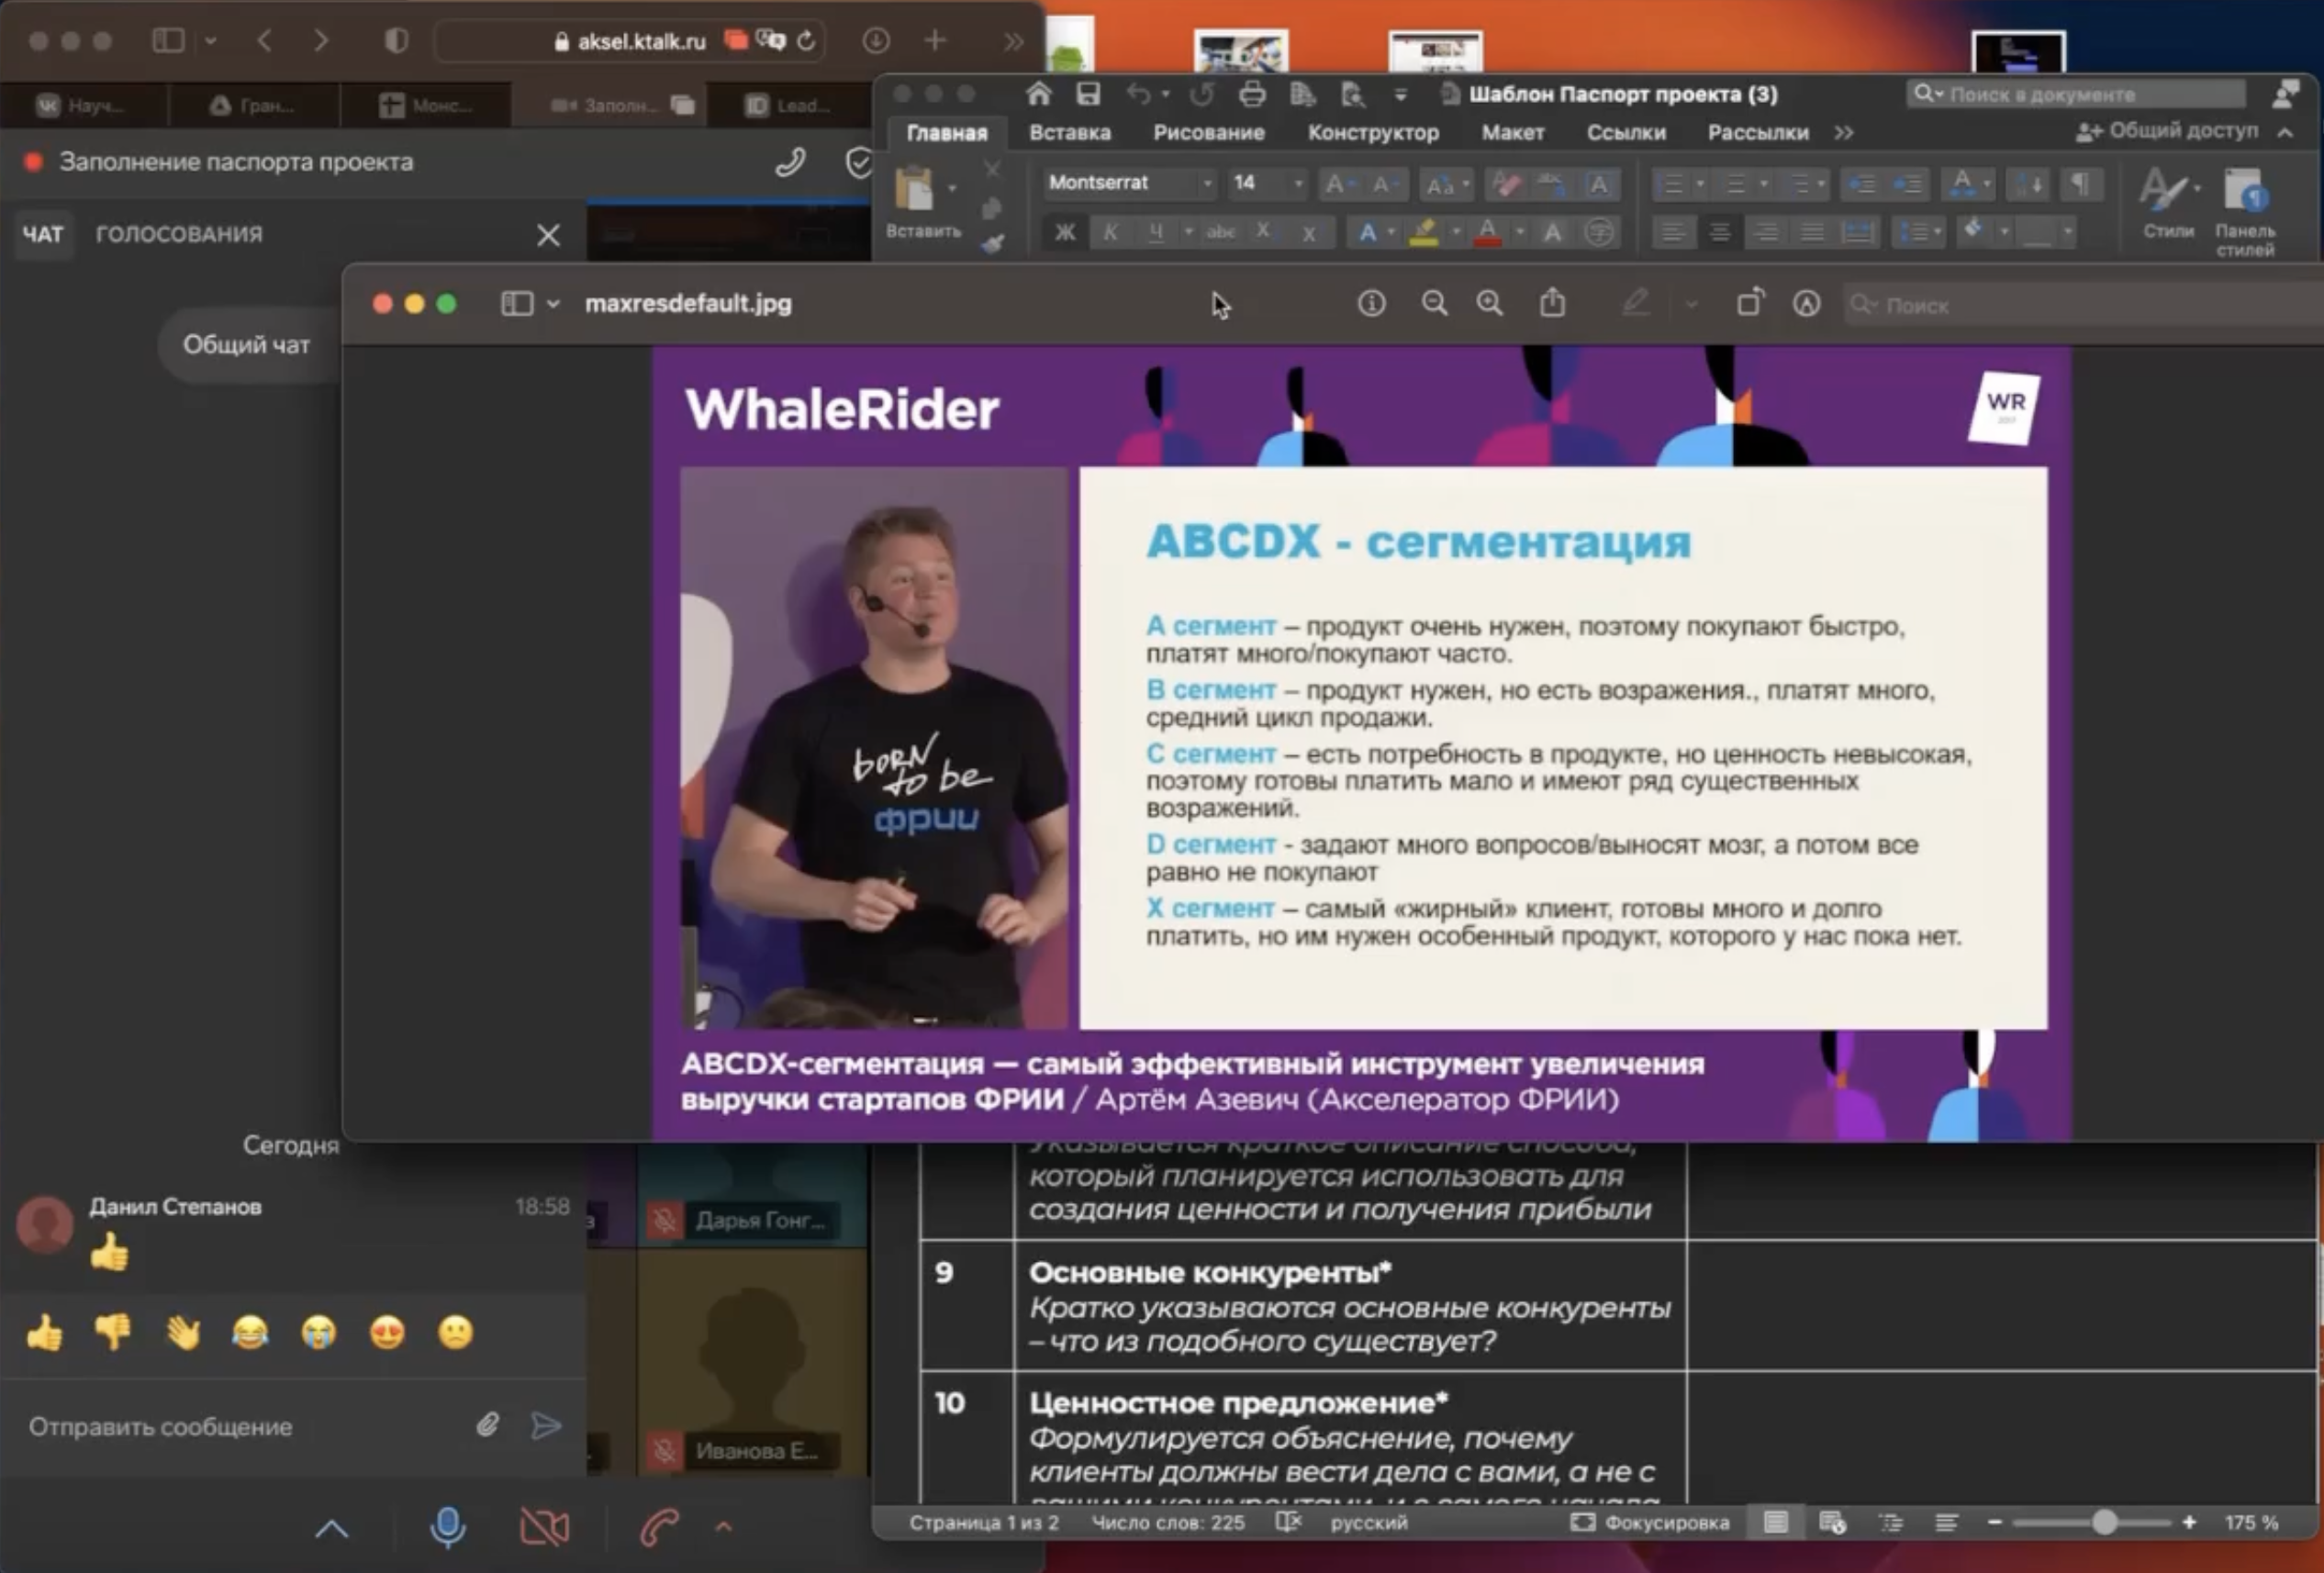Click the attach file paperclip in chat
This screenshot has width=2324, height=1573.
tap(487, 1425)
